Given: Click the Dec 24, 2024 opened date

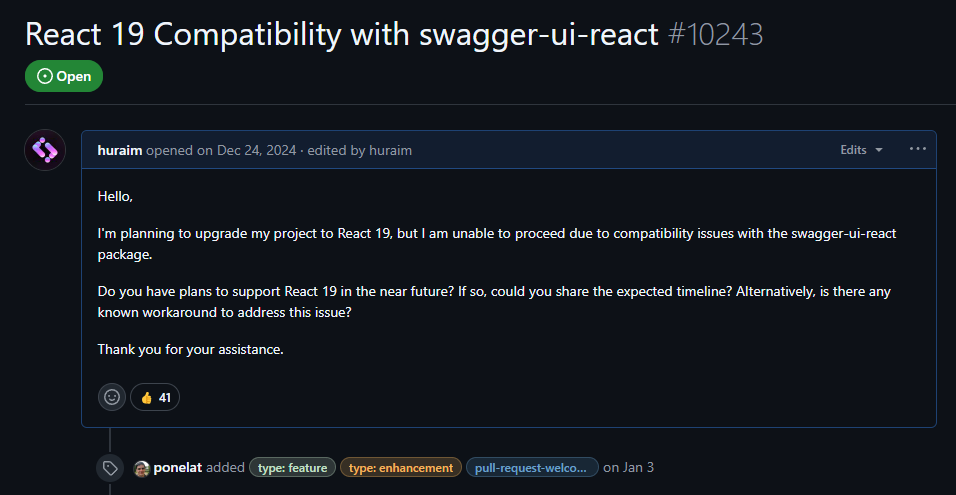Looking at the screenshot, I should pyautogui.click(x=257, y=150).
